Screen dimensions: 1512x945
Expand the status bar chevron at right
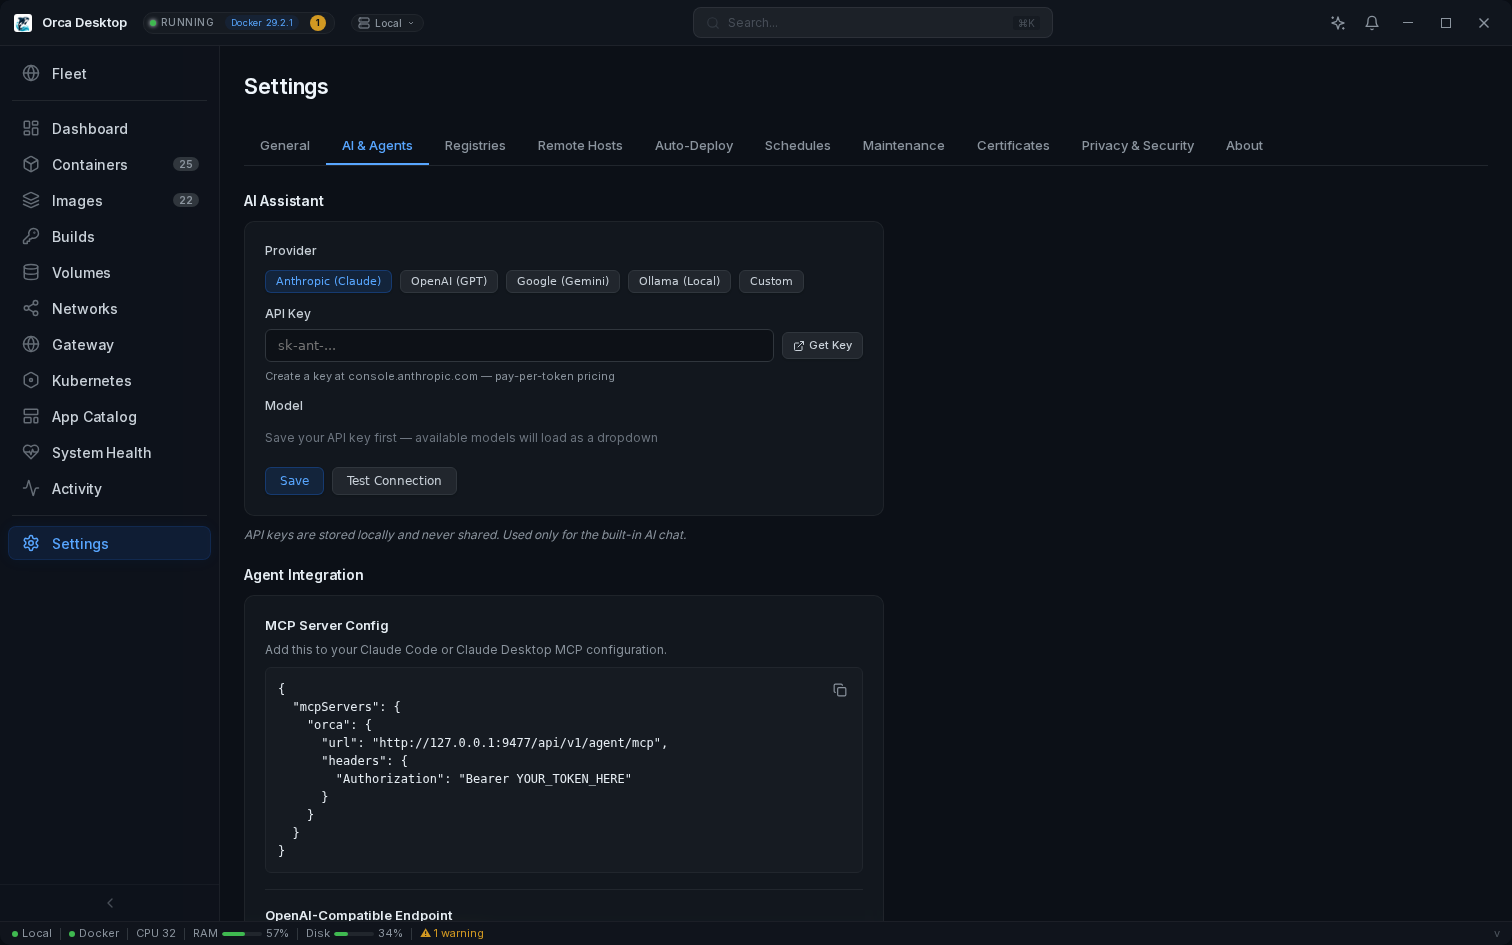(1497, 934)
